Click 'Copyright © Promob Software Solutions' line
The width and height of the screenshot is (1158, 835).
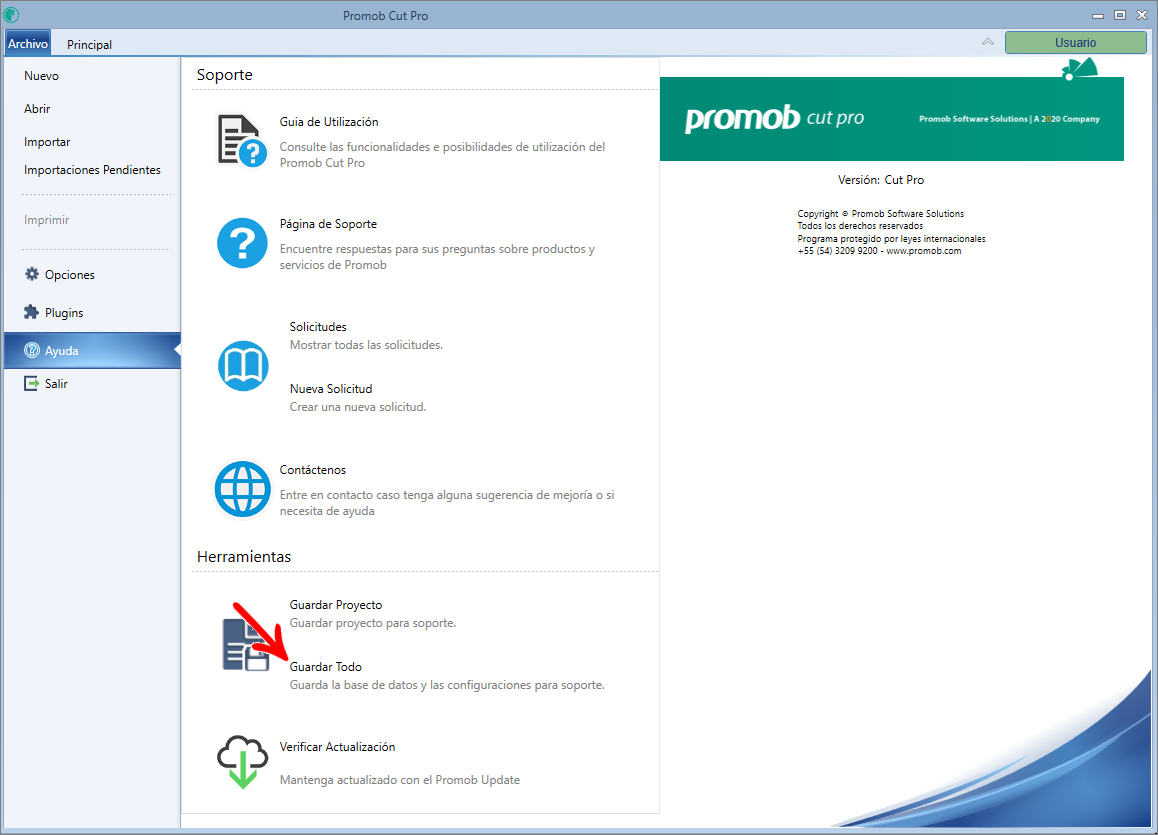click(880, 213)
